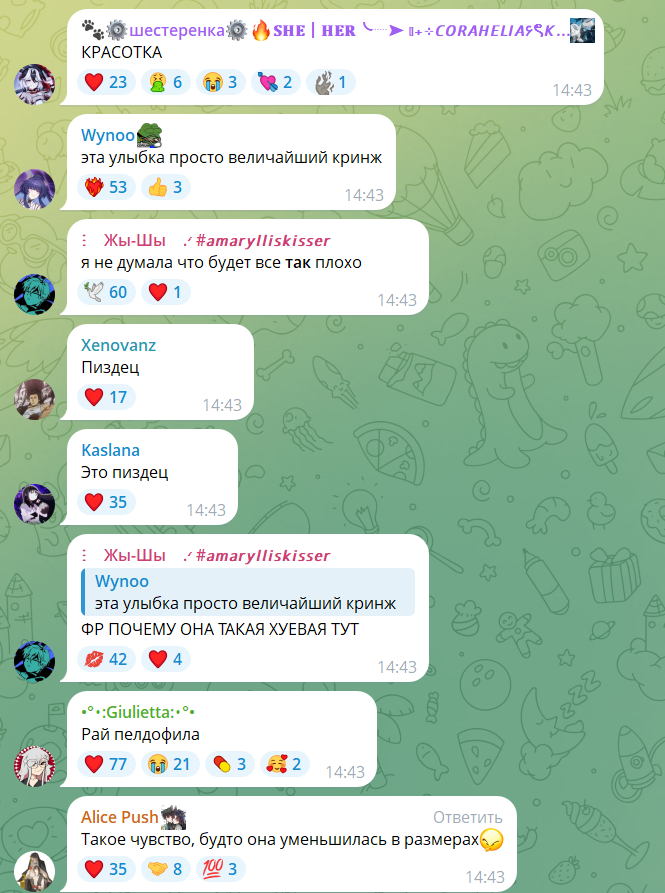The width and height of the screenshot is (665, 893).
Task: Click the kiss mark reaction with 42
Action: [x=106, y=659]
